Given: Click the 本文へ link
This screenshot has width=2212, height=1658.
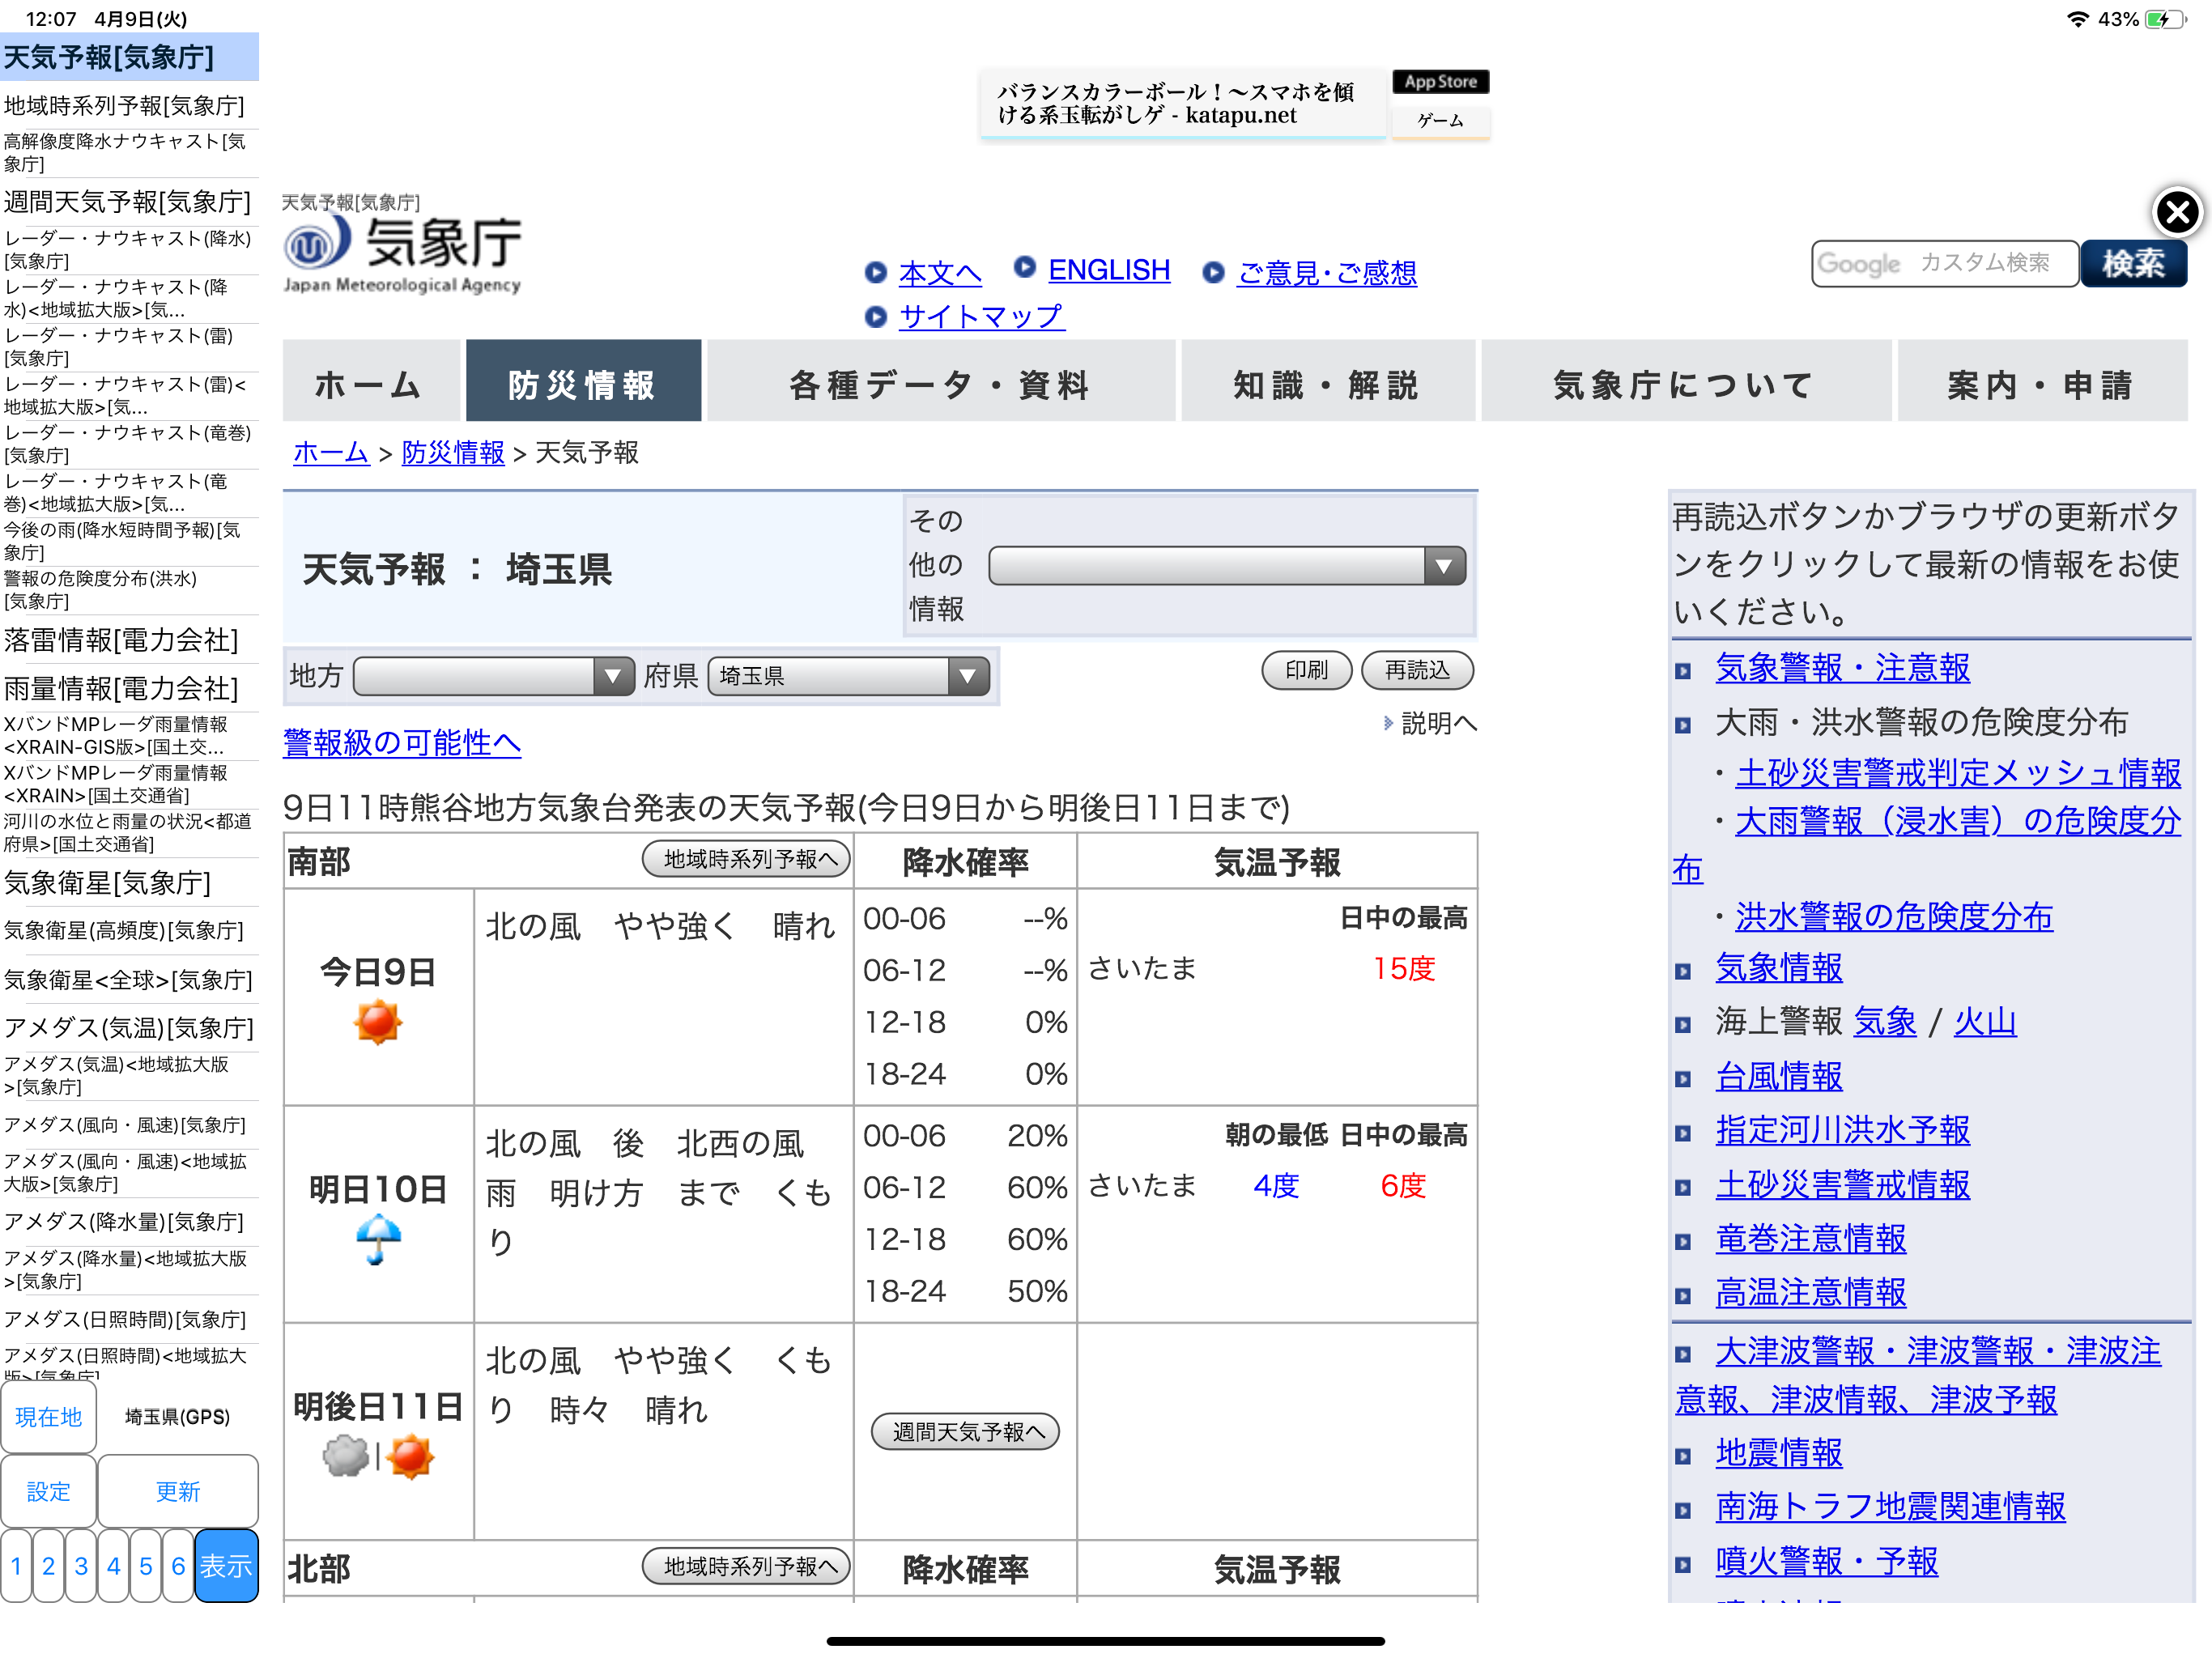Looking at the screenshot, I should pos(940,273).
